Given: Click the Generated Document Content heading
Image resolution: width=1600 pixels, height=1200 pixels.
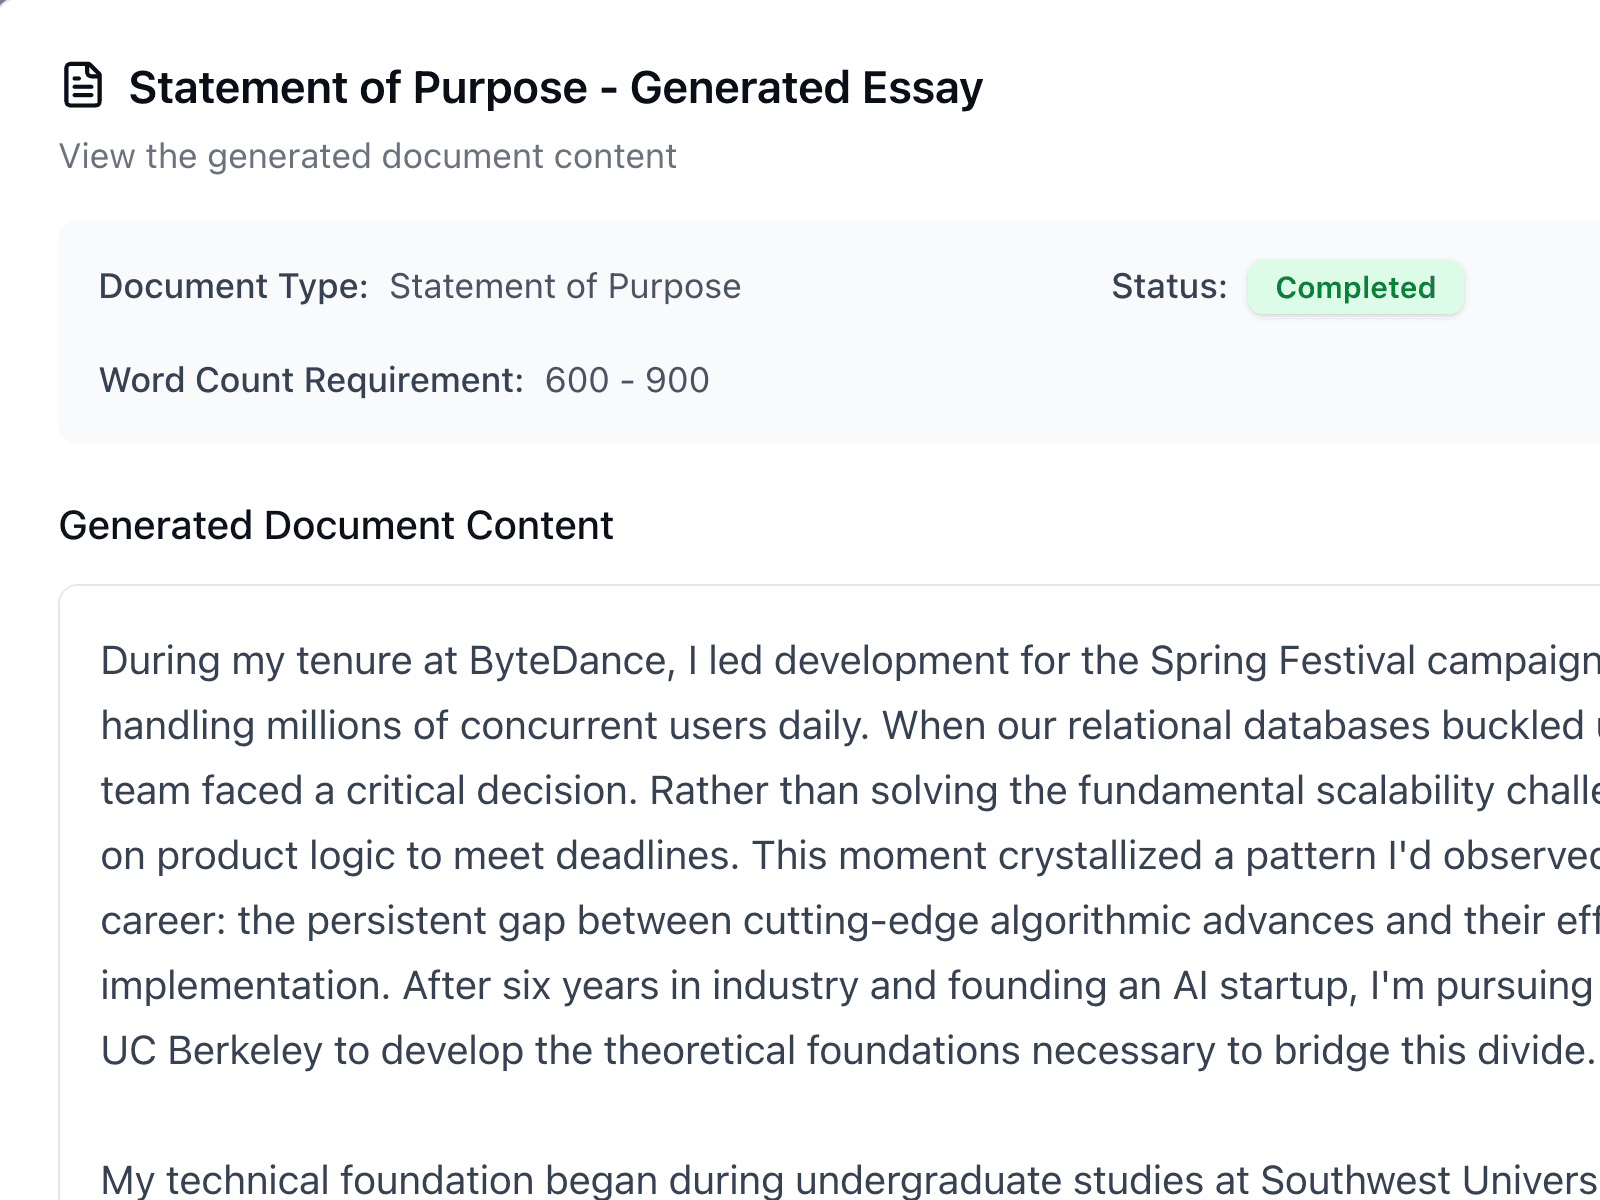Looking at the screenshot, I should [337, 524].
